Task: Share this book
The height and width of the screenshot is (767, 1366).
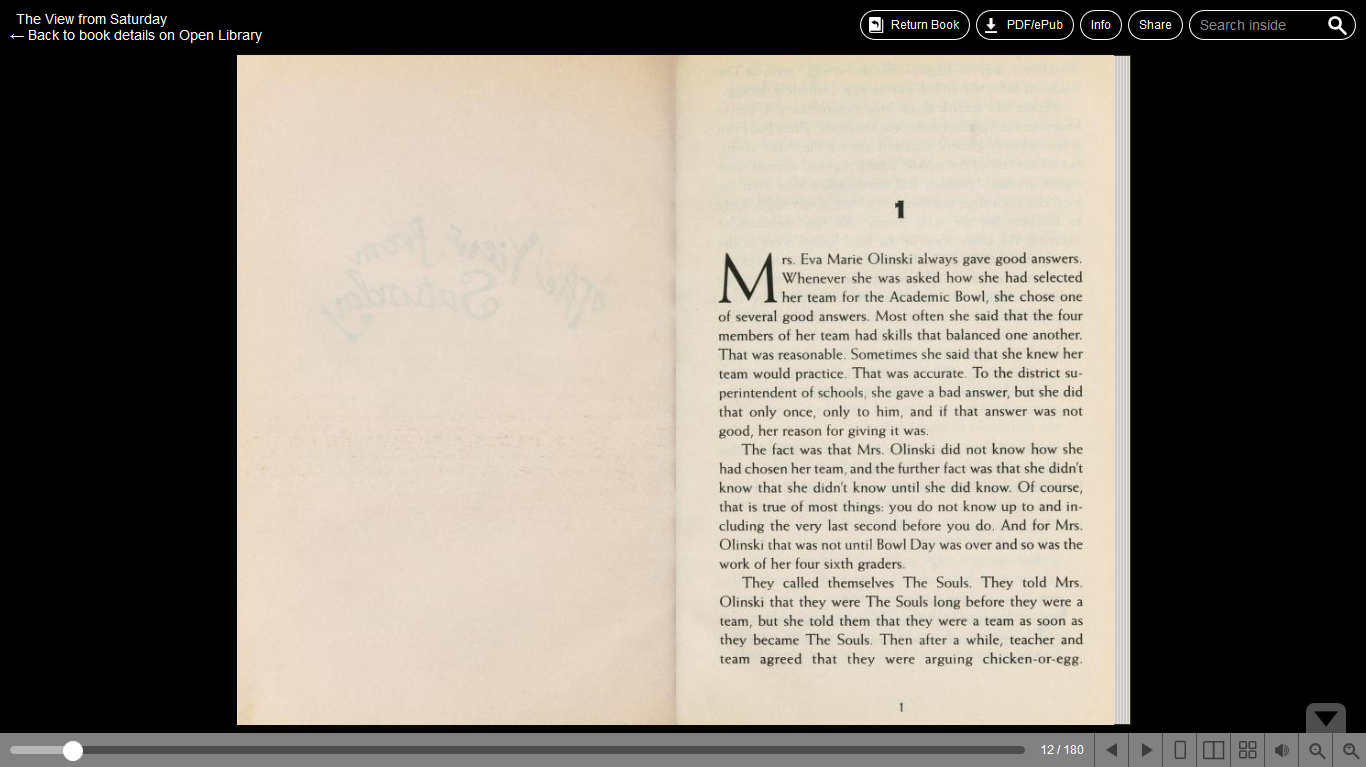Action: pyautogui.click(x=1155, y=24)
